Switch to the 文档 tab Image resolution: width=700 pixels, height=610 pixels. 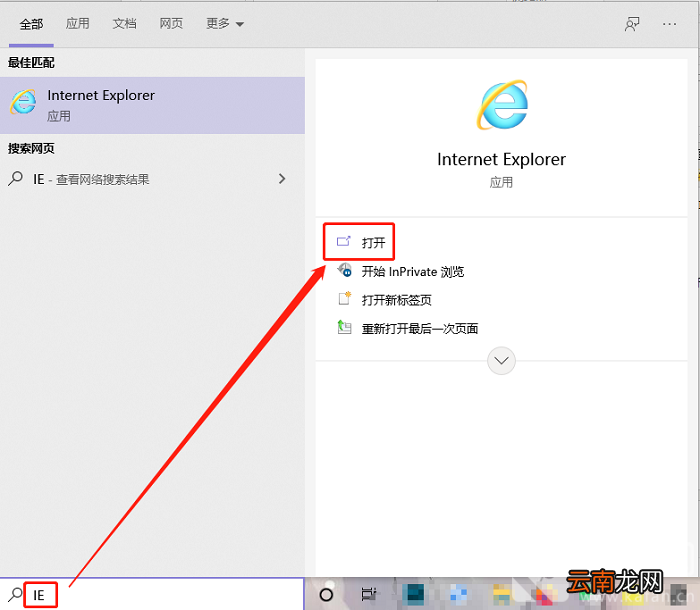(125, 24)
